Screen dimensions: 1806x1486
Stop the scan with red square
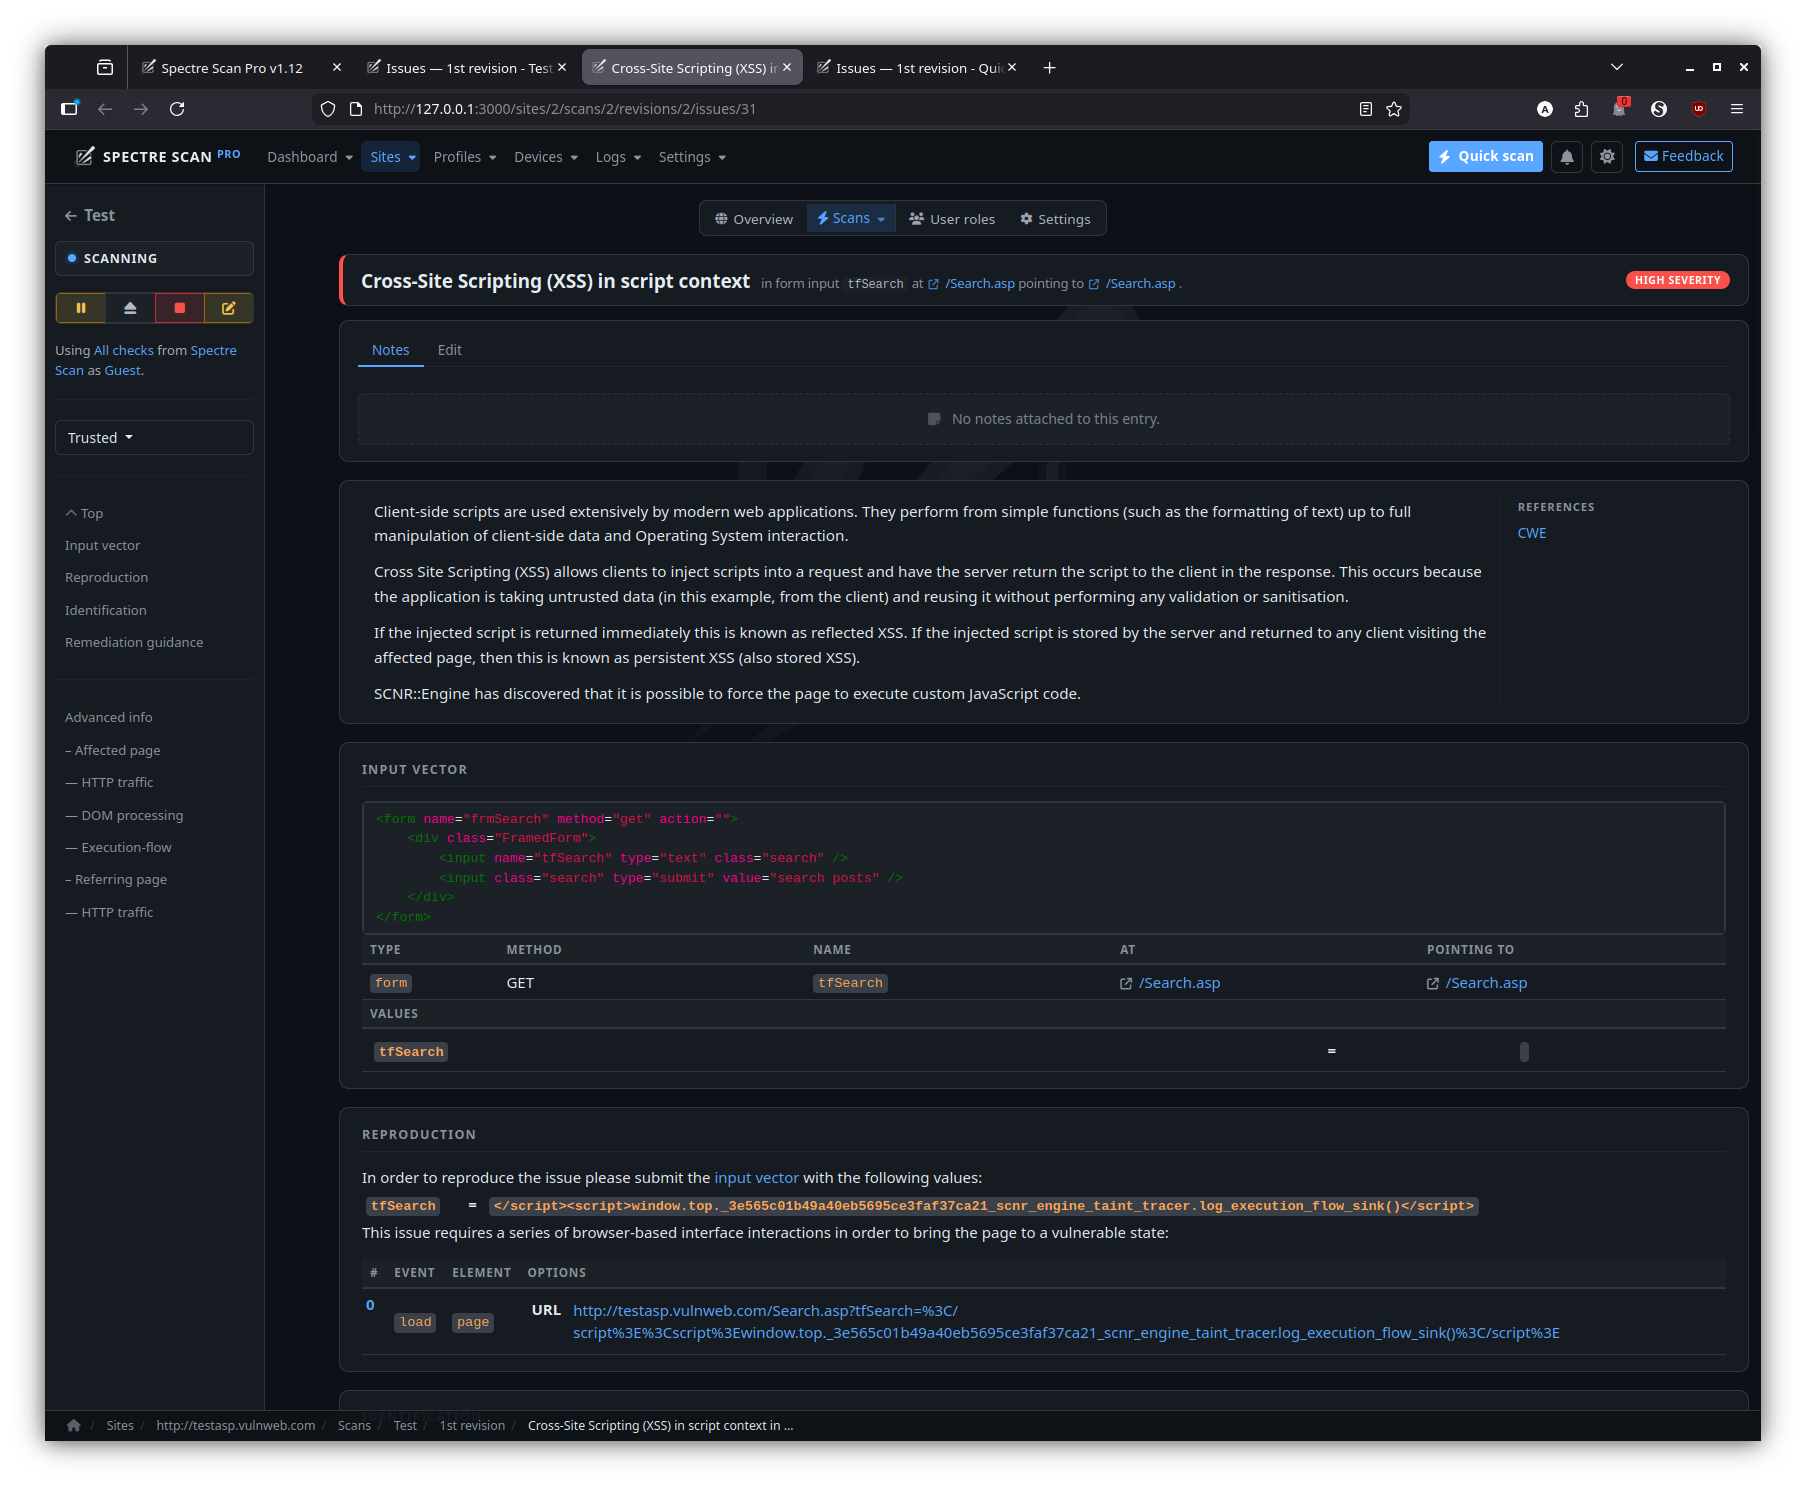tap(180, 308)
